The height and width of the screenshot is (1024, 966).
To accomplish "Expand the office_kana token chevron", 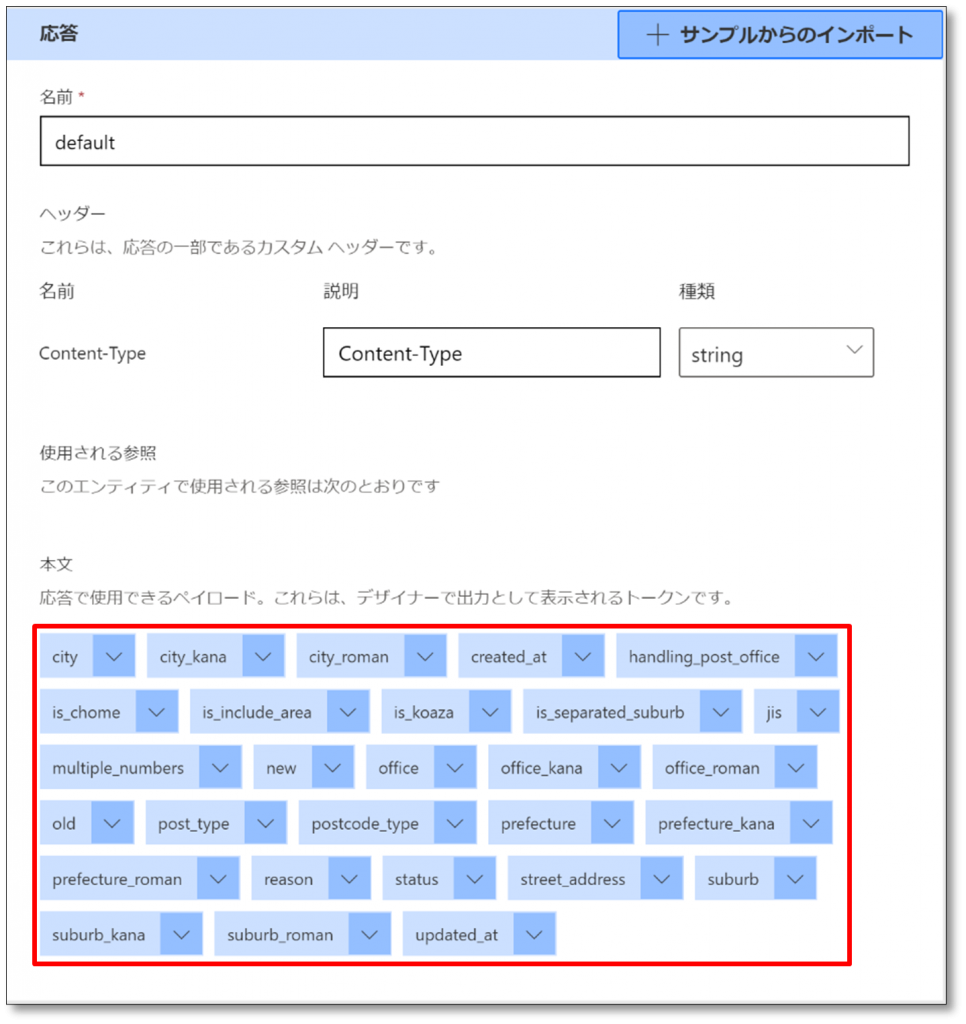I will pyautogui.click(x=619, y=767).
